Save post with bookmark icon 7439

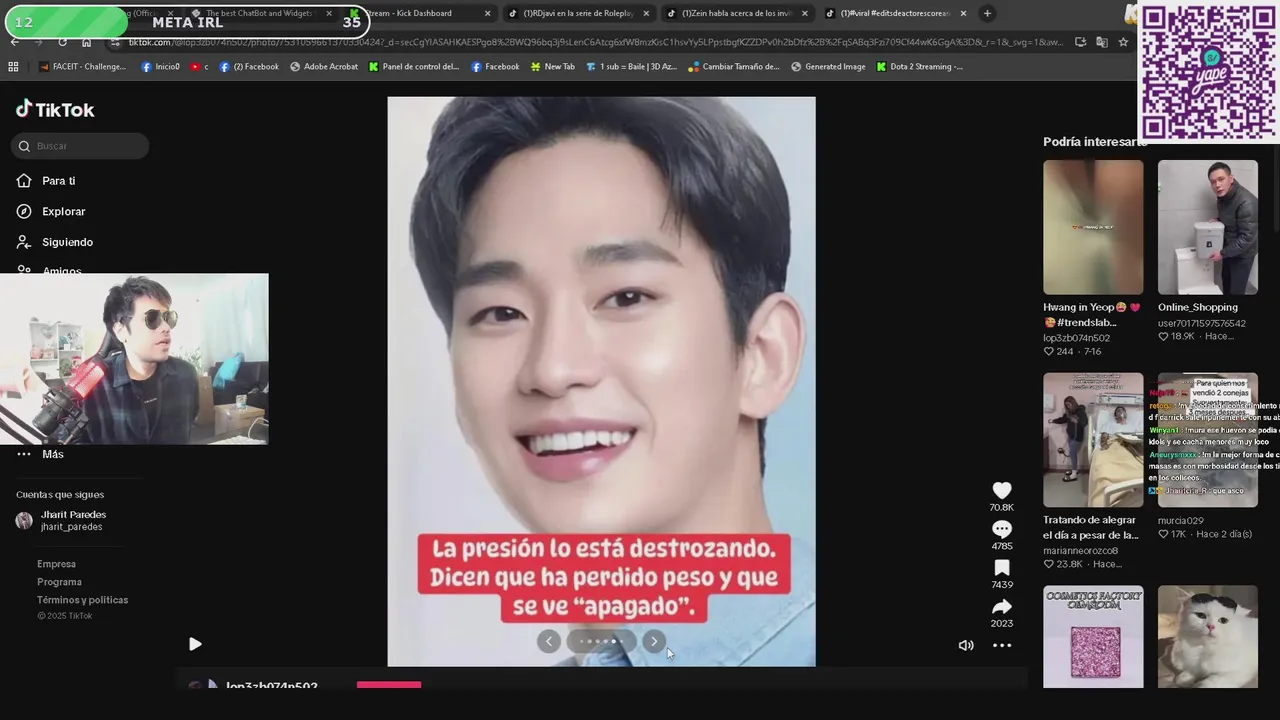1001,568
